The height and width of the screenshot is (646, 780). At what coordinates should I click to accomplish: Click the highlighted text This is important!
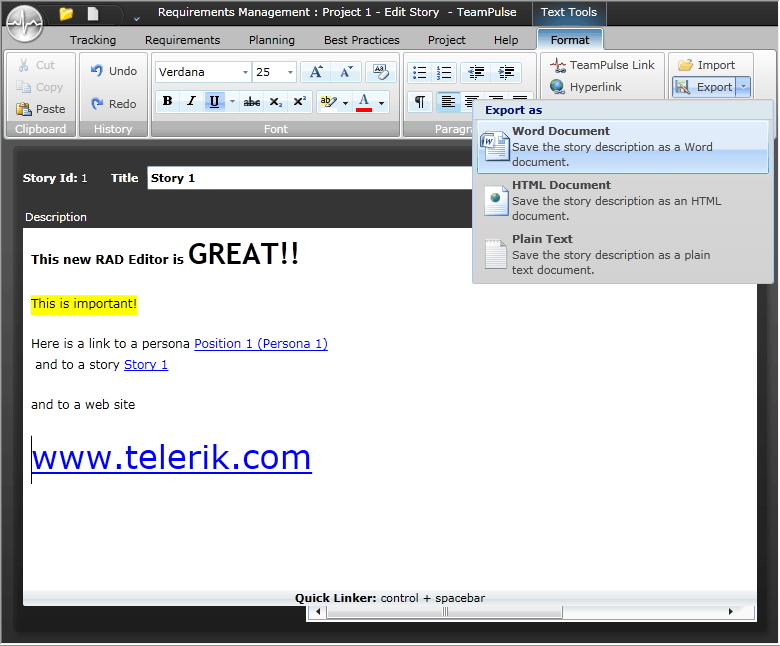point(84,304)
